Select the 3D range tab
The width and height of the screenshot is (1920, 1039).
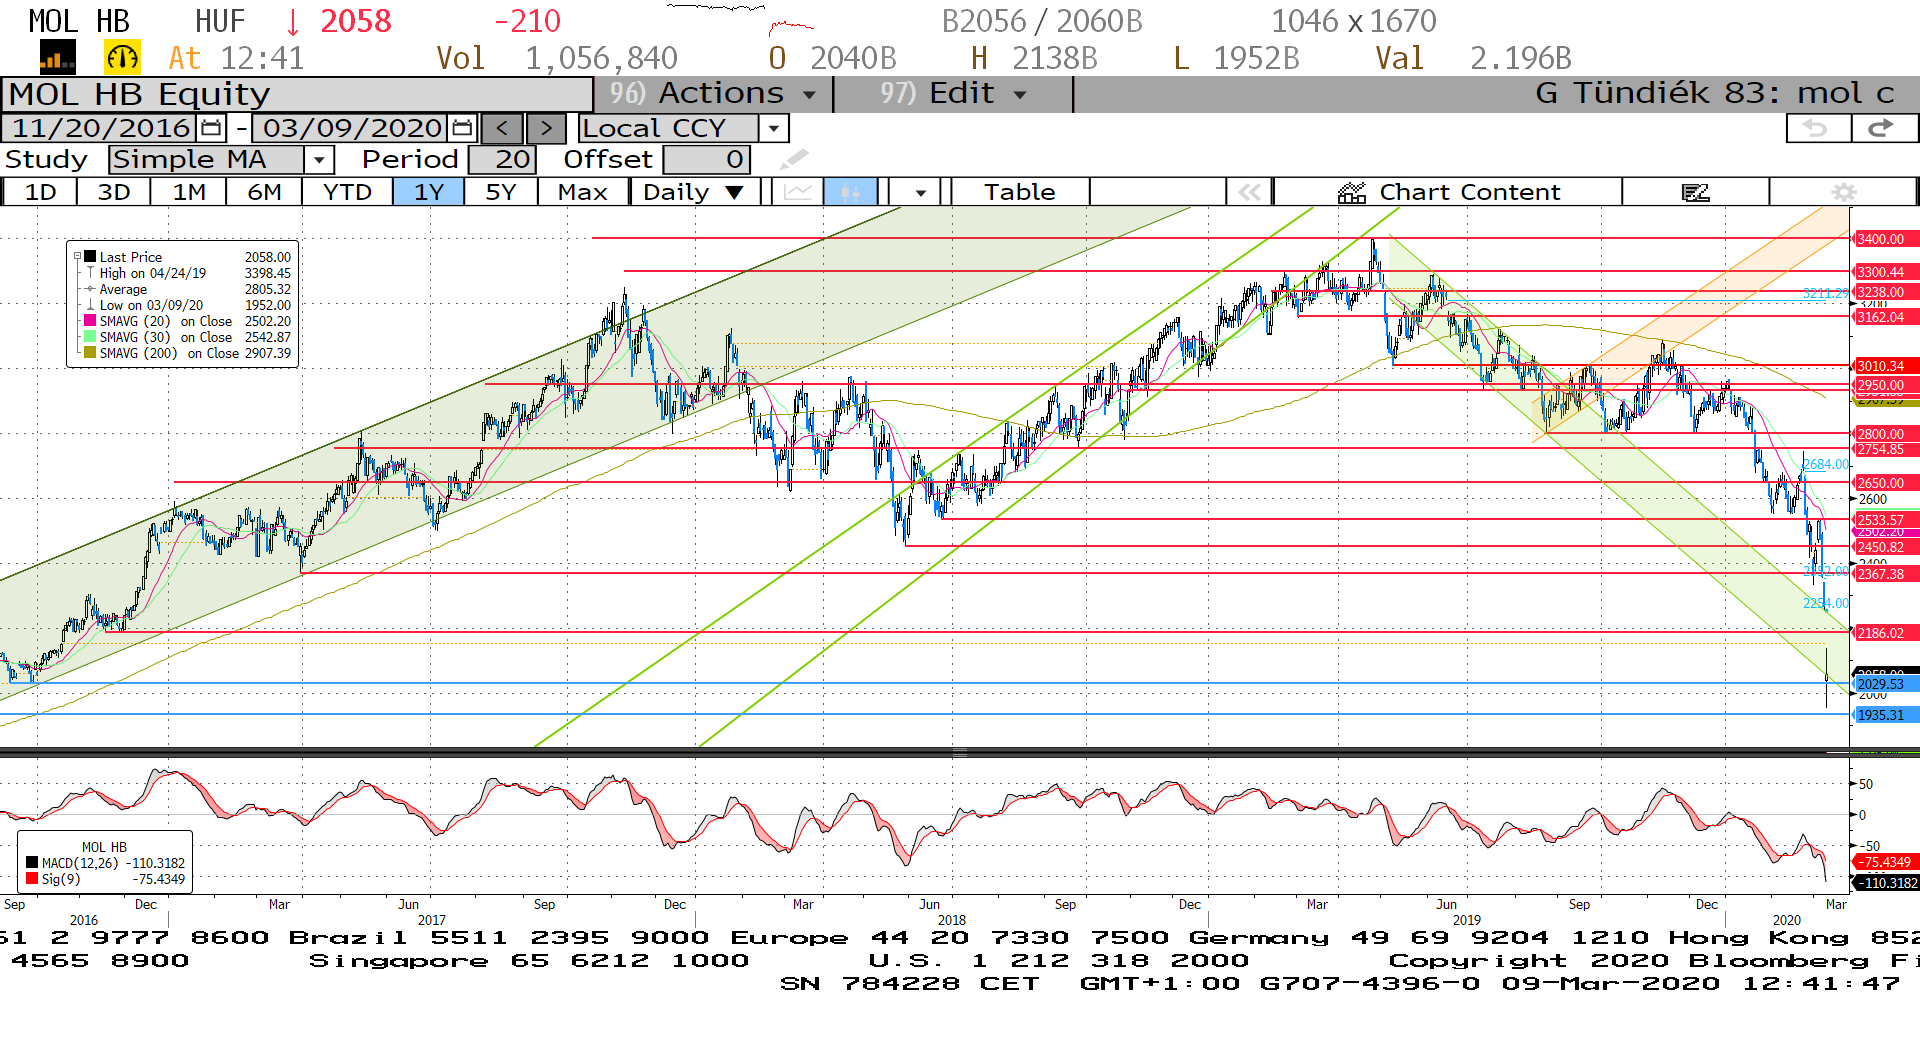[114, 192]
